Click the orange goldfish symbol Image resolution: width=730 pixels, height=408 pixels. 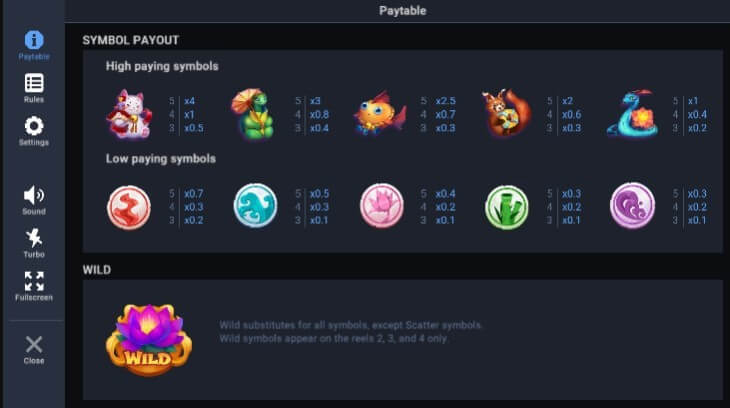click(x=380, y=114)
